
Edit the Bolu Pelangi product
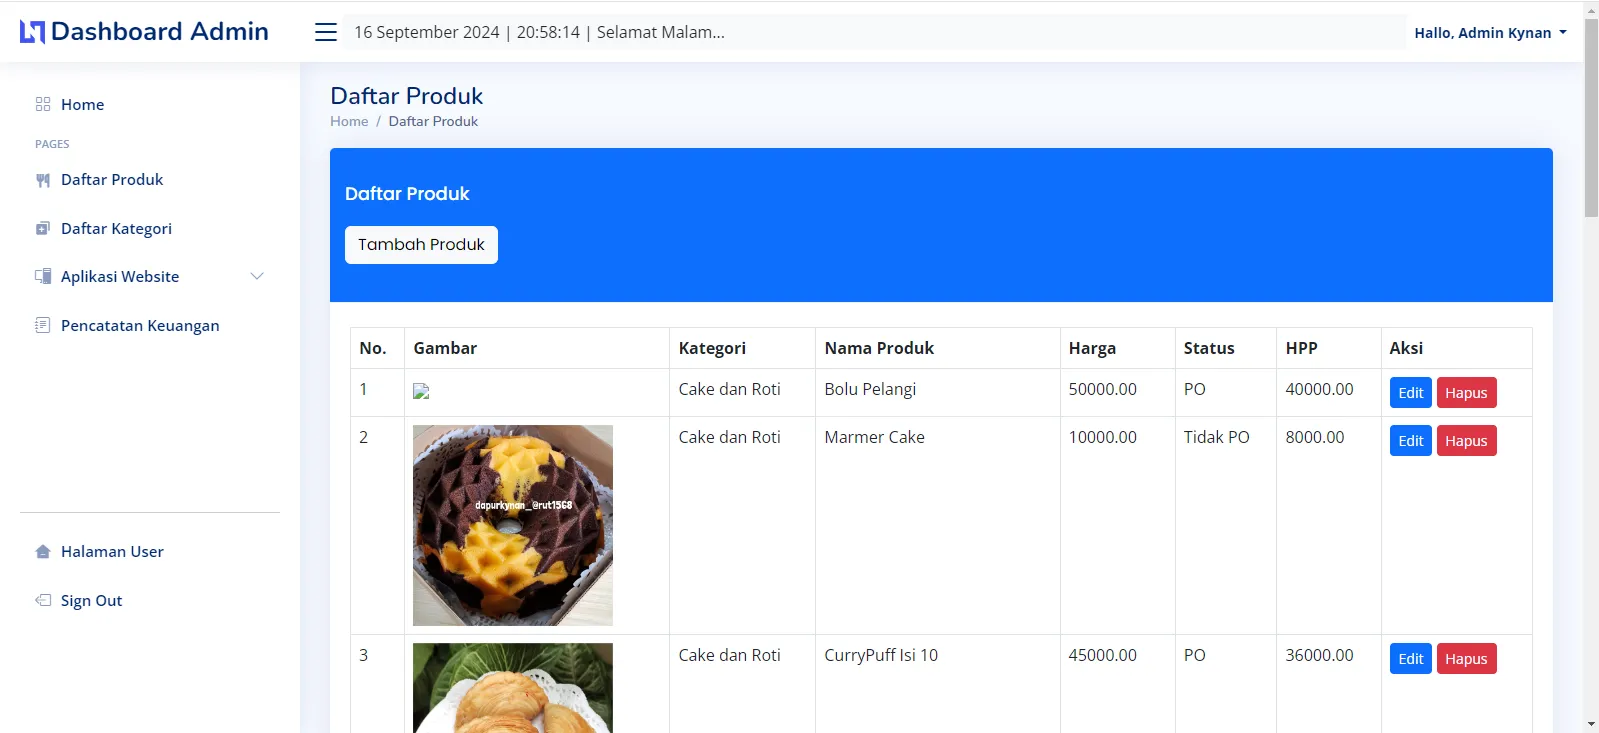(x=1410, y=393)
